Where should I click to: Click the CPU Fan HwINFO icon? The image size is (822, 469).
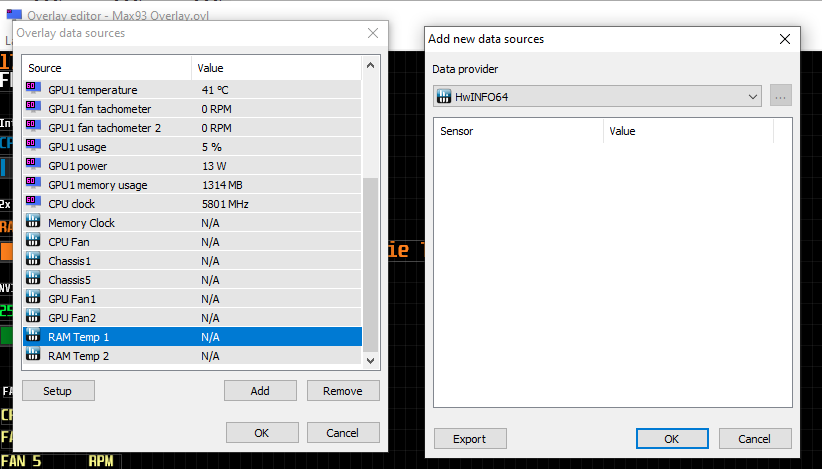[x=33, y=240]
